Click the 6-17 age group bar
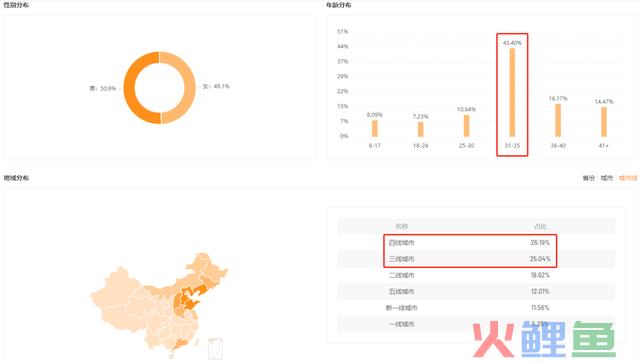 click(375, 128)
